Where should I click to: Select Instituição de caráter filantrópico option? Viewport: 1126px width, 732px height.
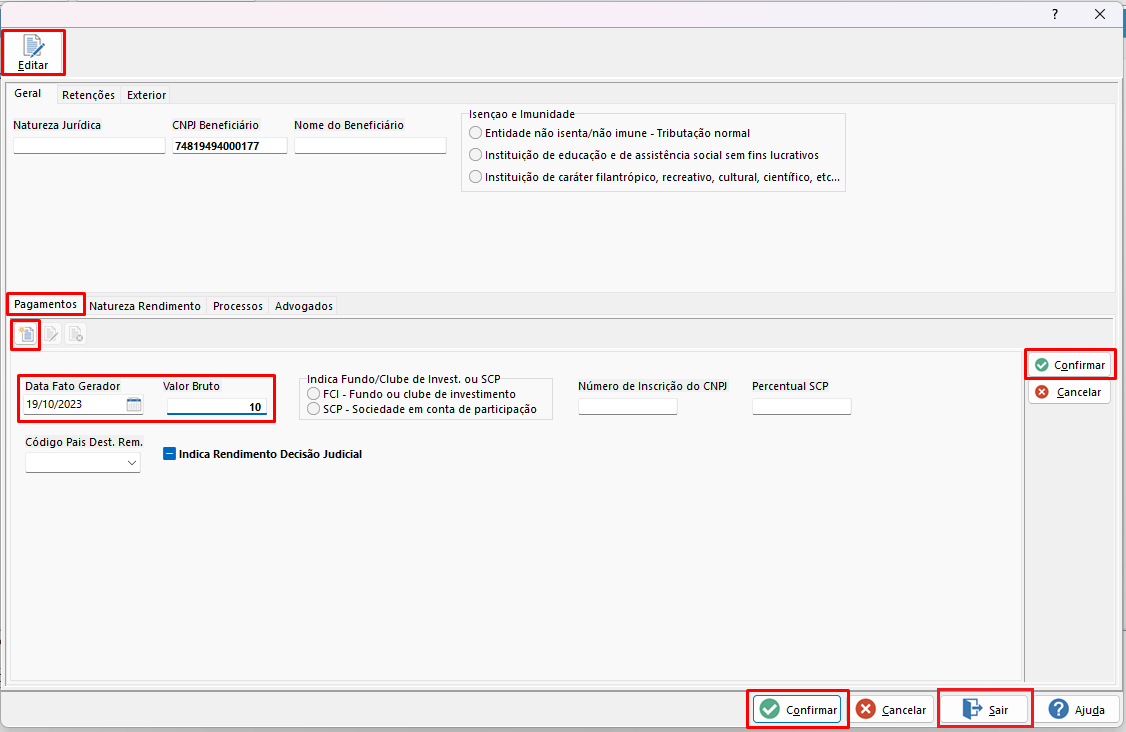(x=475, y=177)
